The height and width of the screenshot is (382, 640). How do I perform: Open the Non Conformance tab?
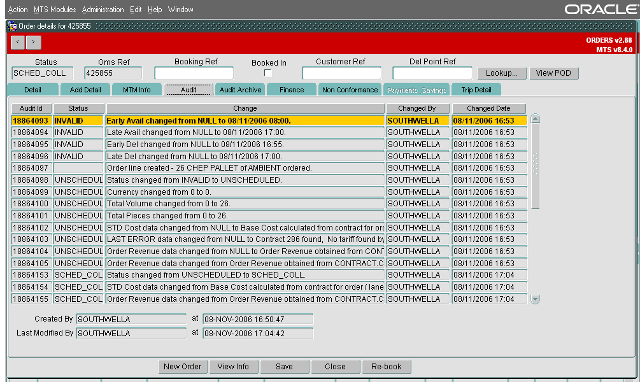pos(350,89)
